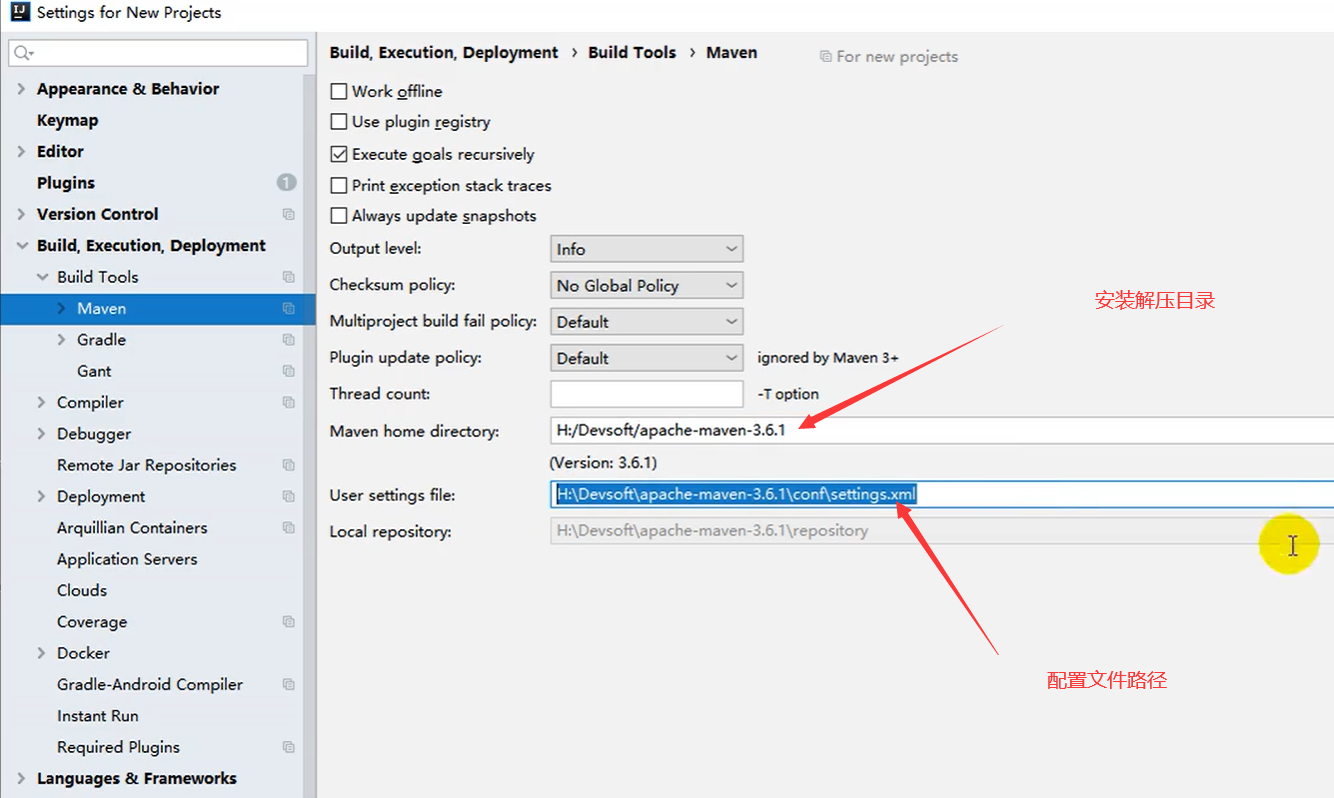Click the project-level icon beside Remote Jar Repositories
Viewport: 1334px width, 798px height.
pos(289,465)
